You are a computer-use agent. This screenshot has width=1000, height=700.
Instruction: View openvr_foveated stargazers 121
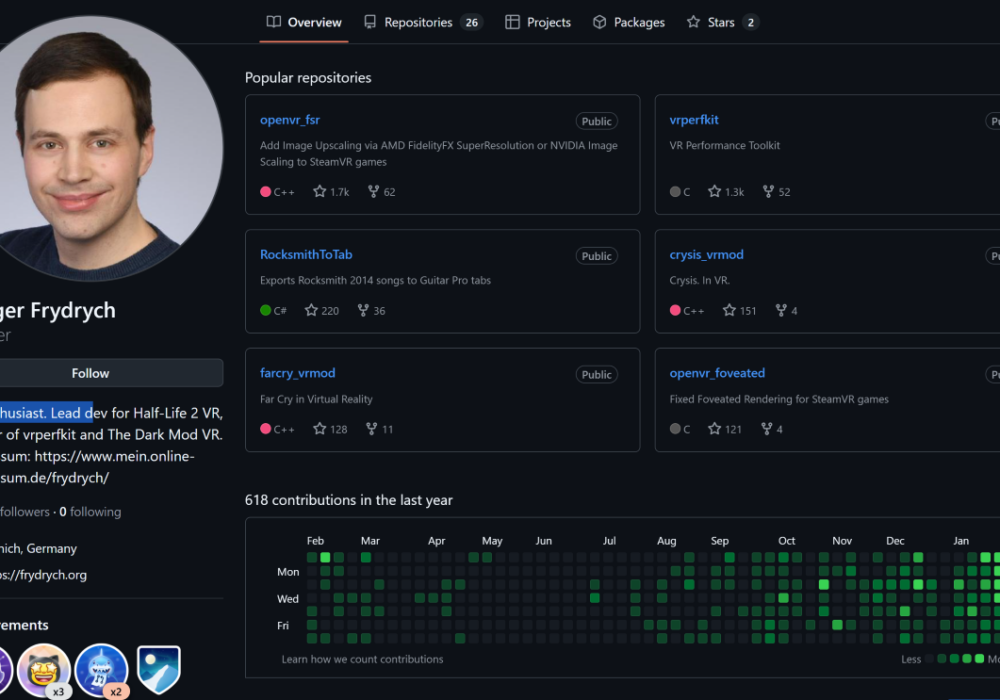click(x=725, y=429)
